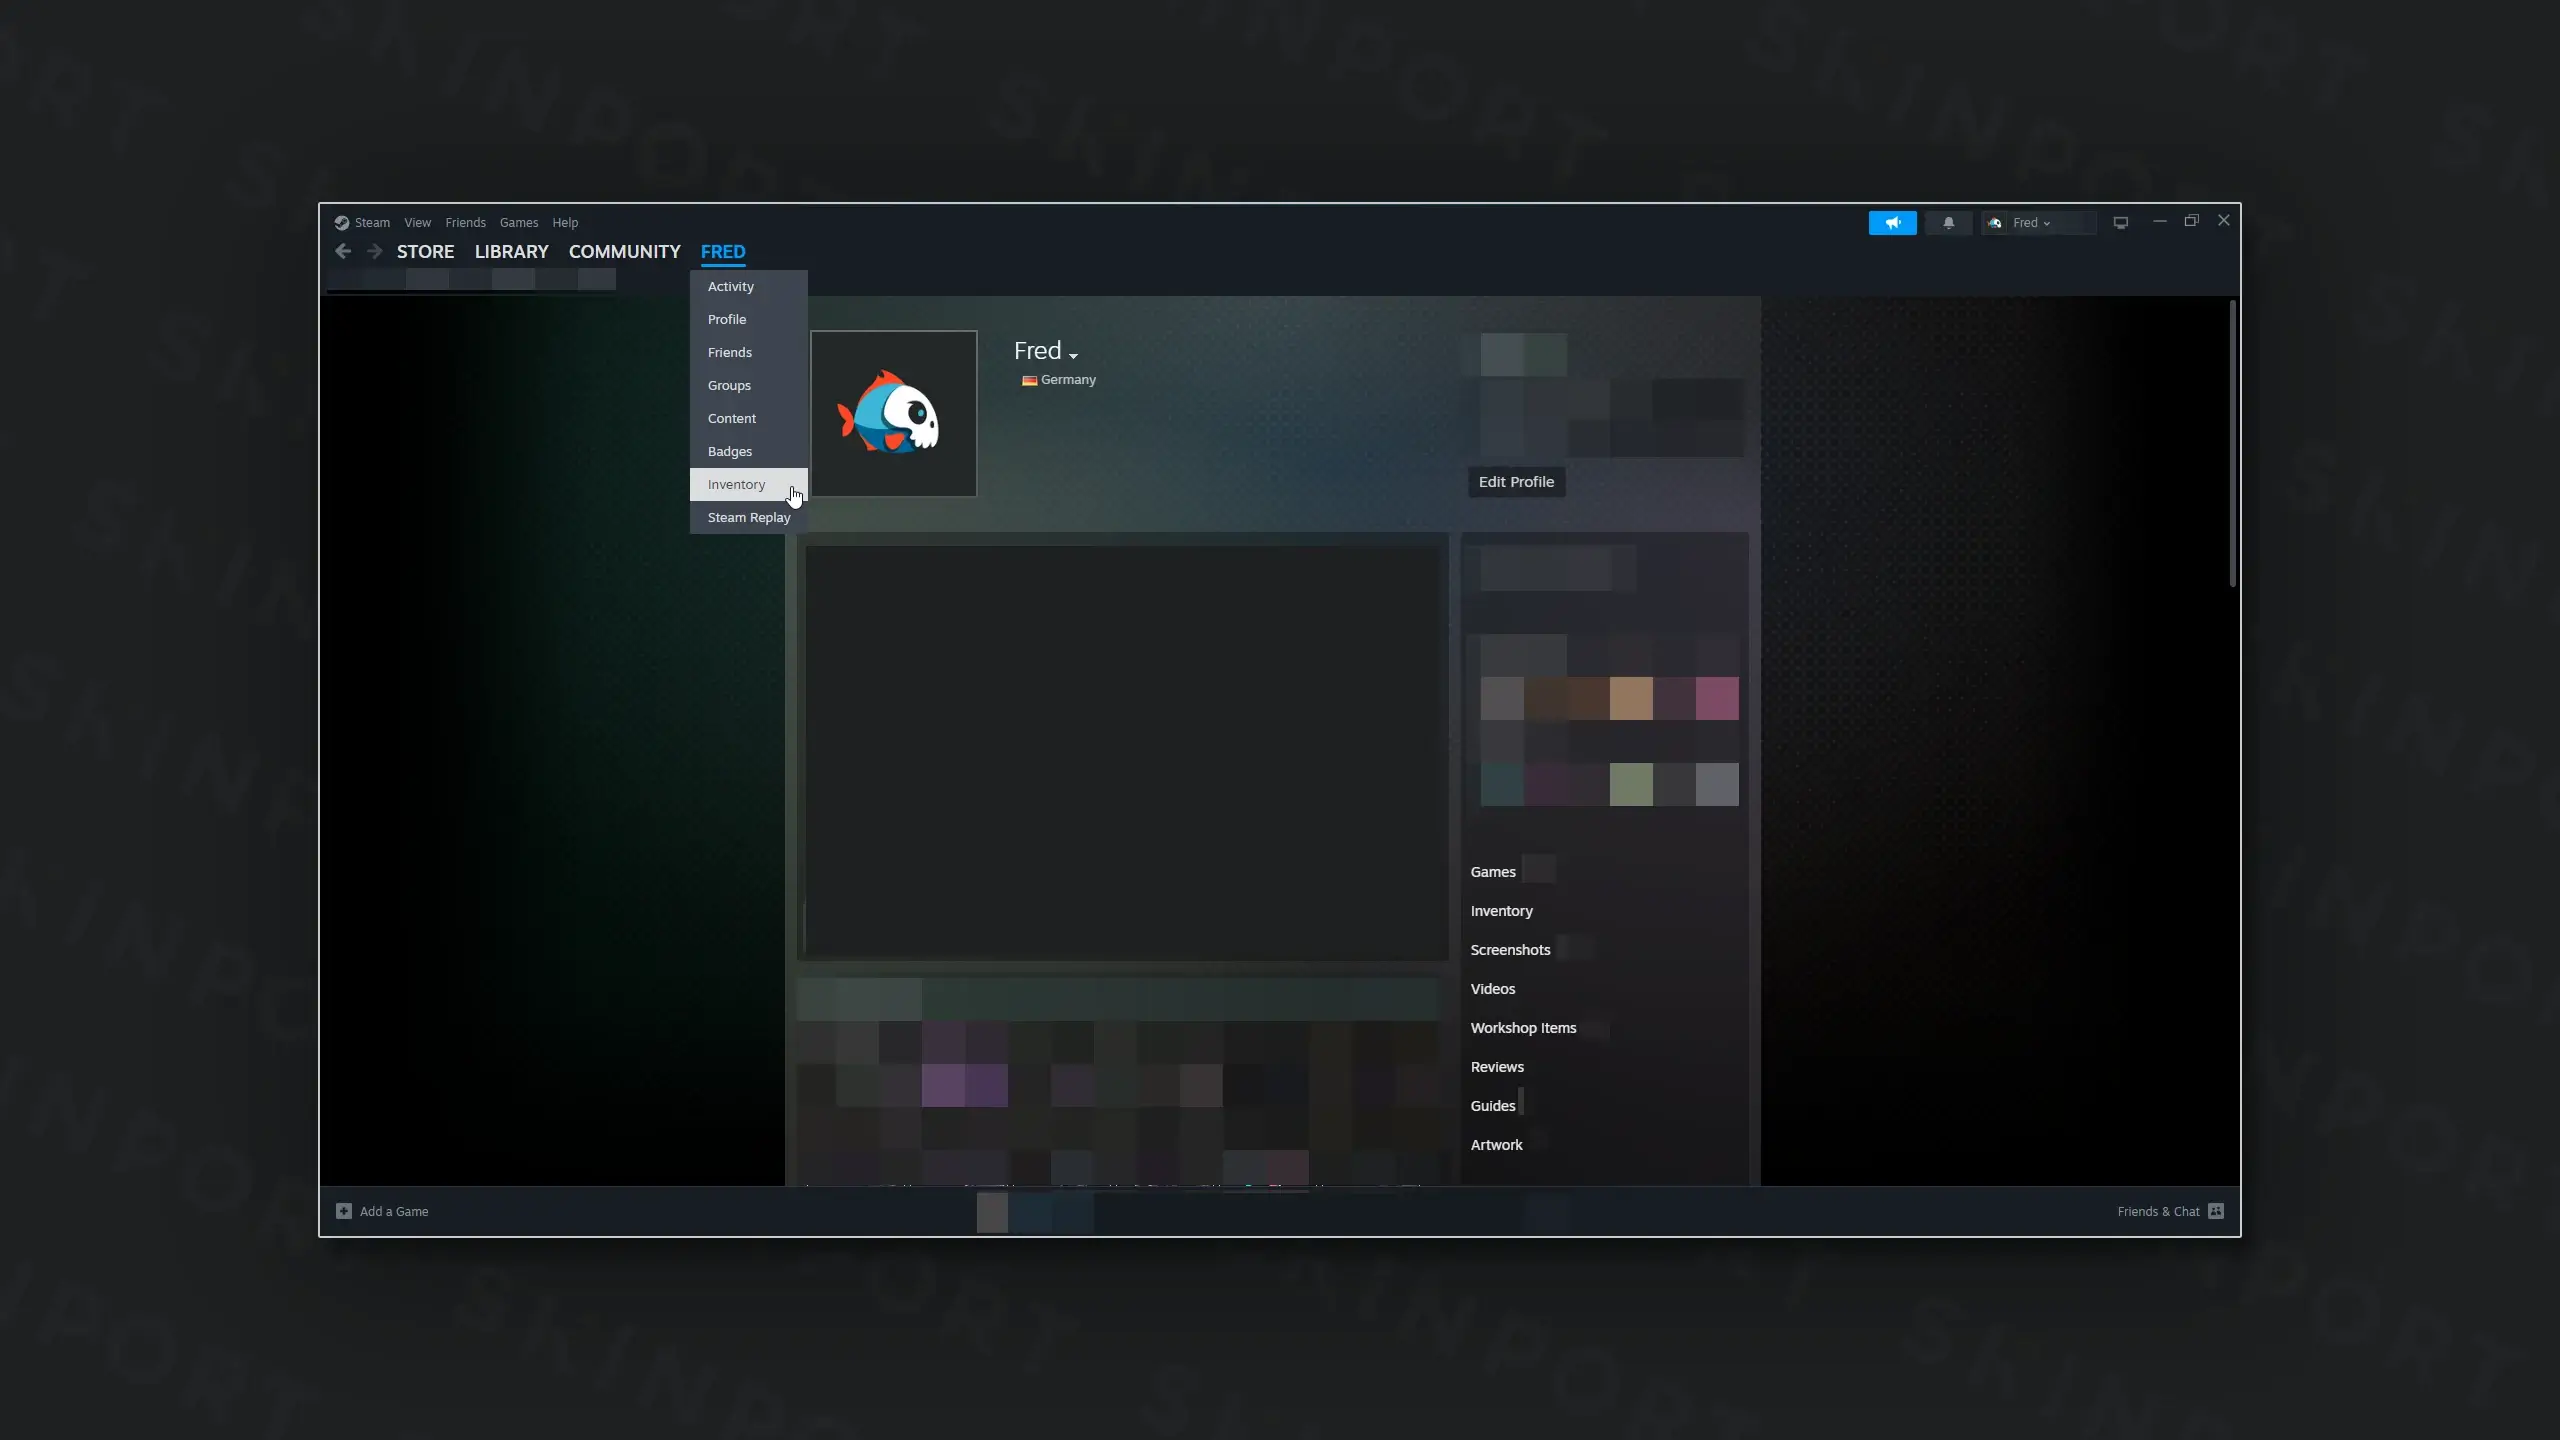Image resolution: width=2560 pixels, height=1440 pixels.
Task: Click the vertical scrollbar on the right
Action: point(2232,443)
